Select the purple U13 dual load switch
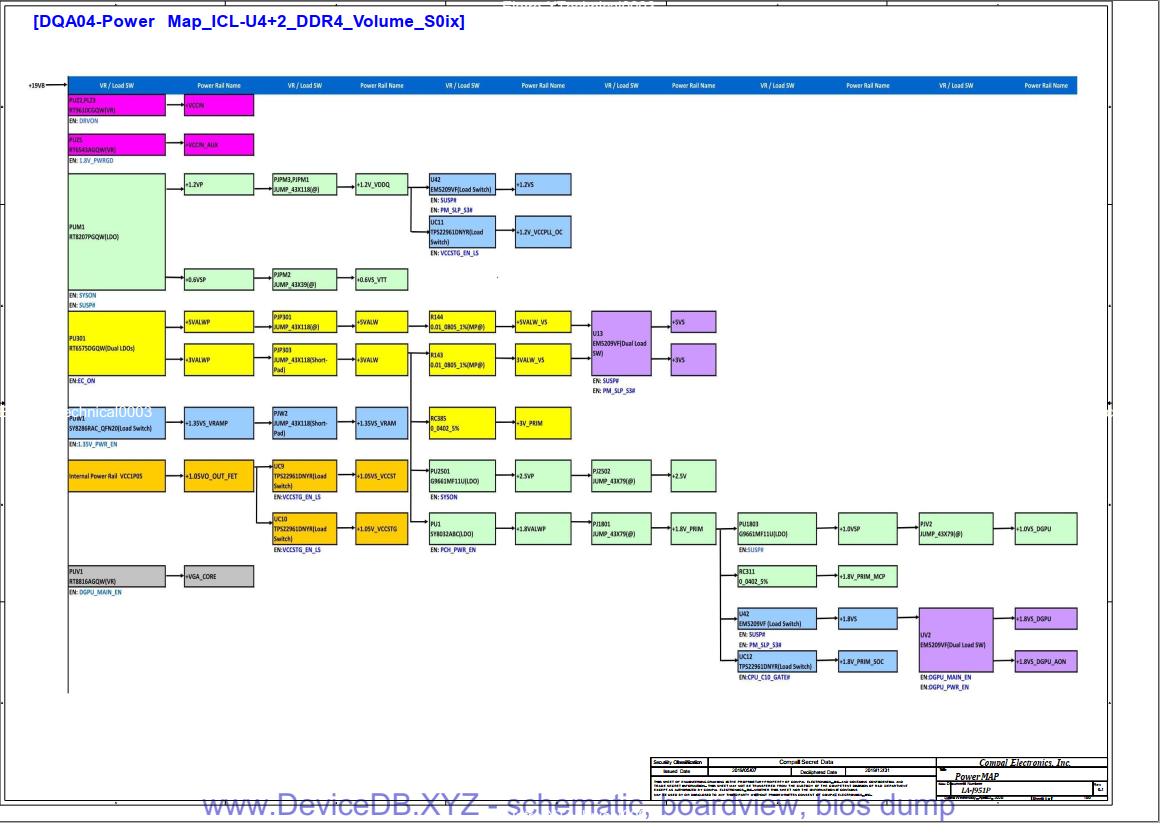 pyautogui.click(x=621, y=342)
